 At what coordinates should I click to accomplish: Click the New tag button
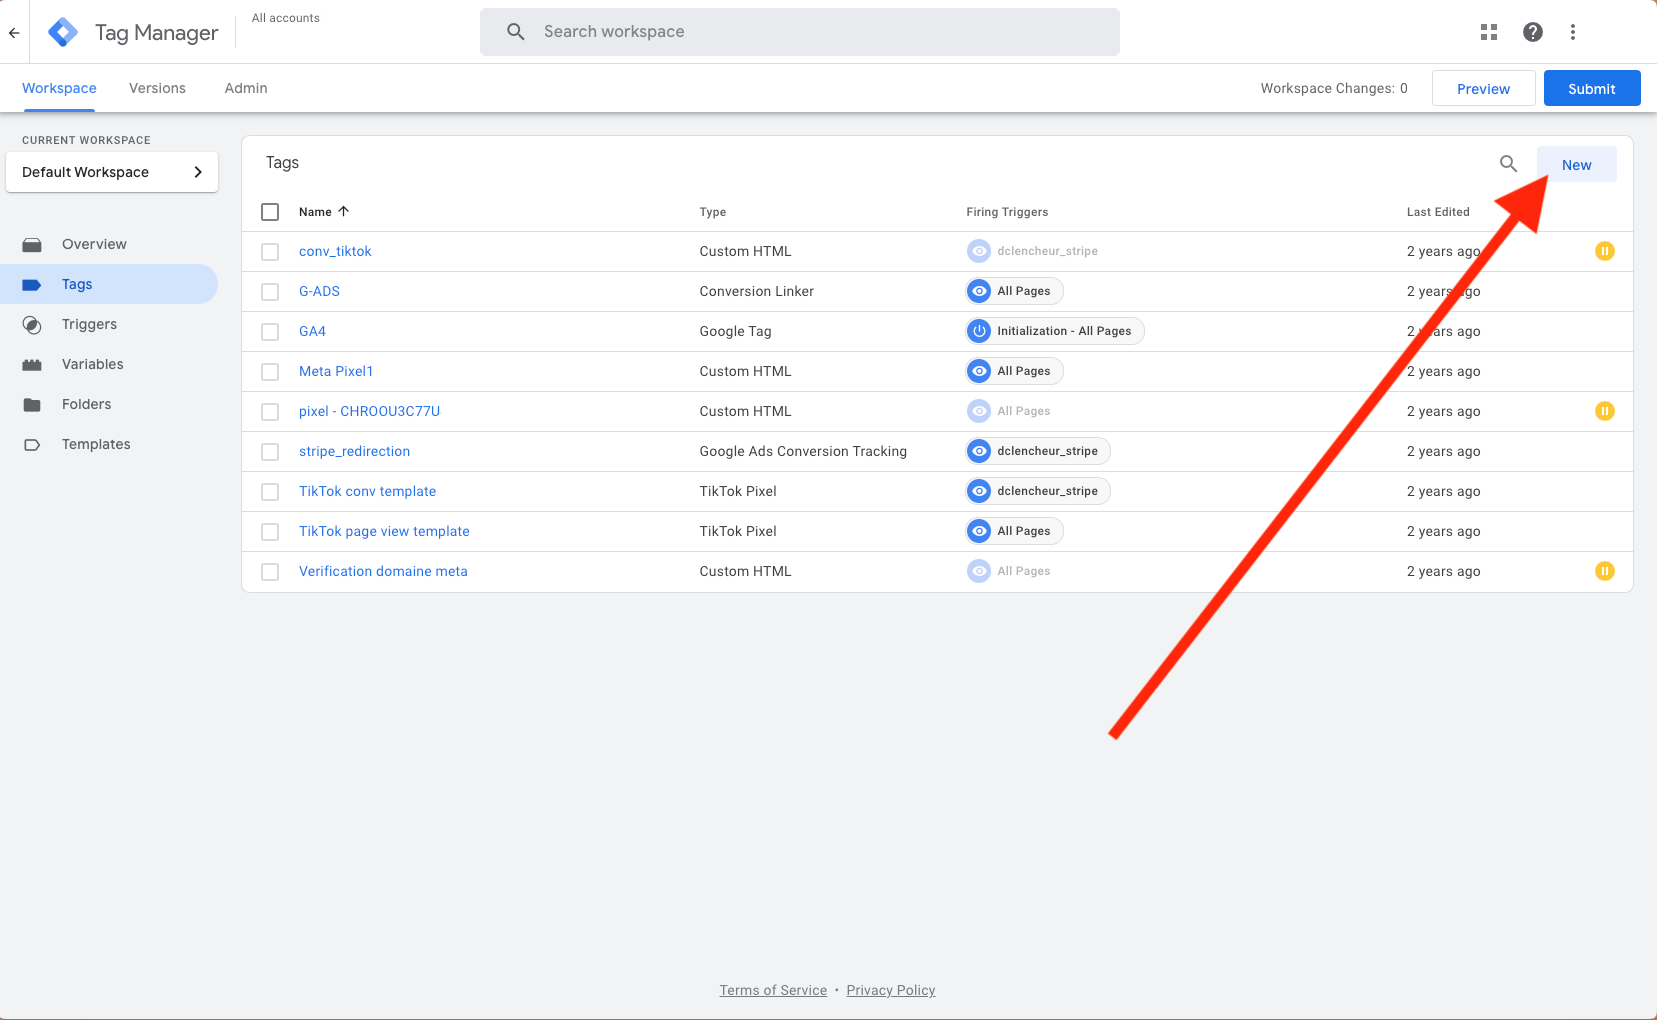pos(1576,165)
